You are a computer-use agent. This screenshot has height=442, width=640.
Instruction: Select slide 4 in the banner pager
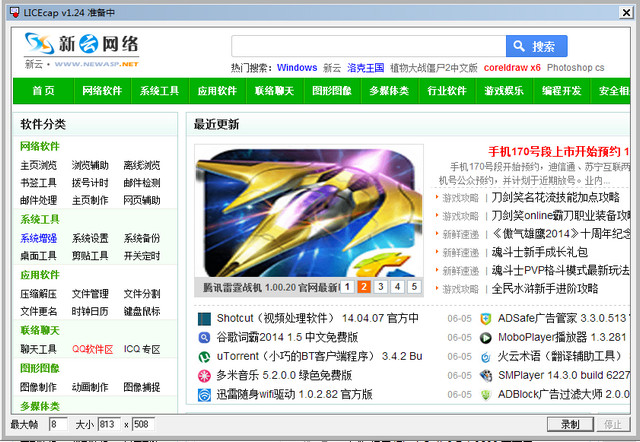397,287
